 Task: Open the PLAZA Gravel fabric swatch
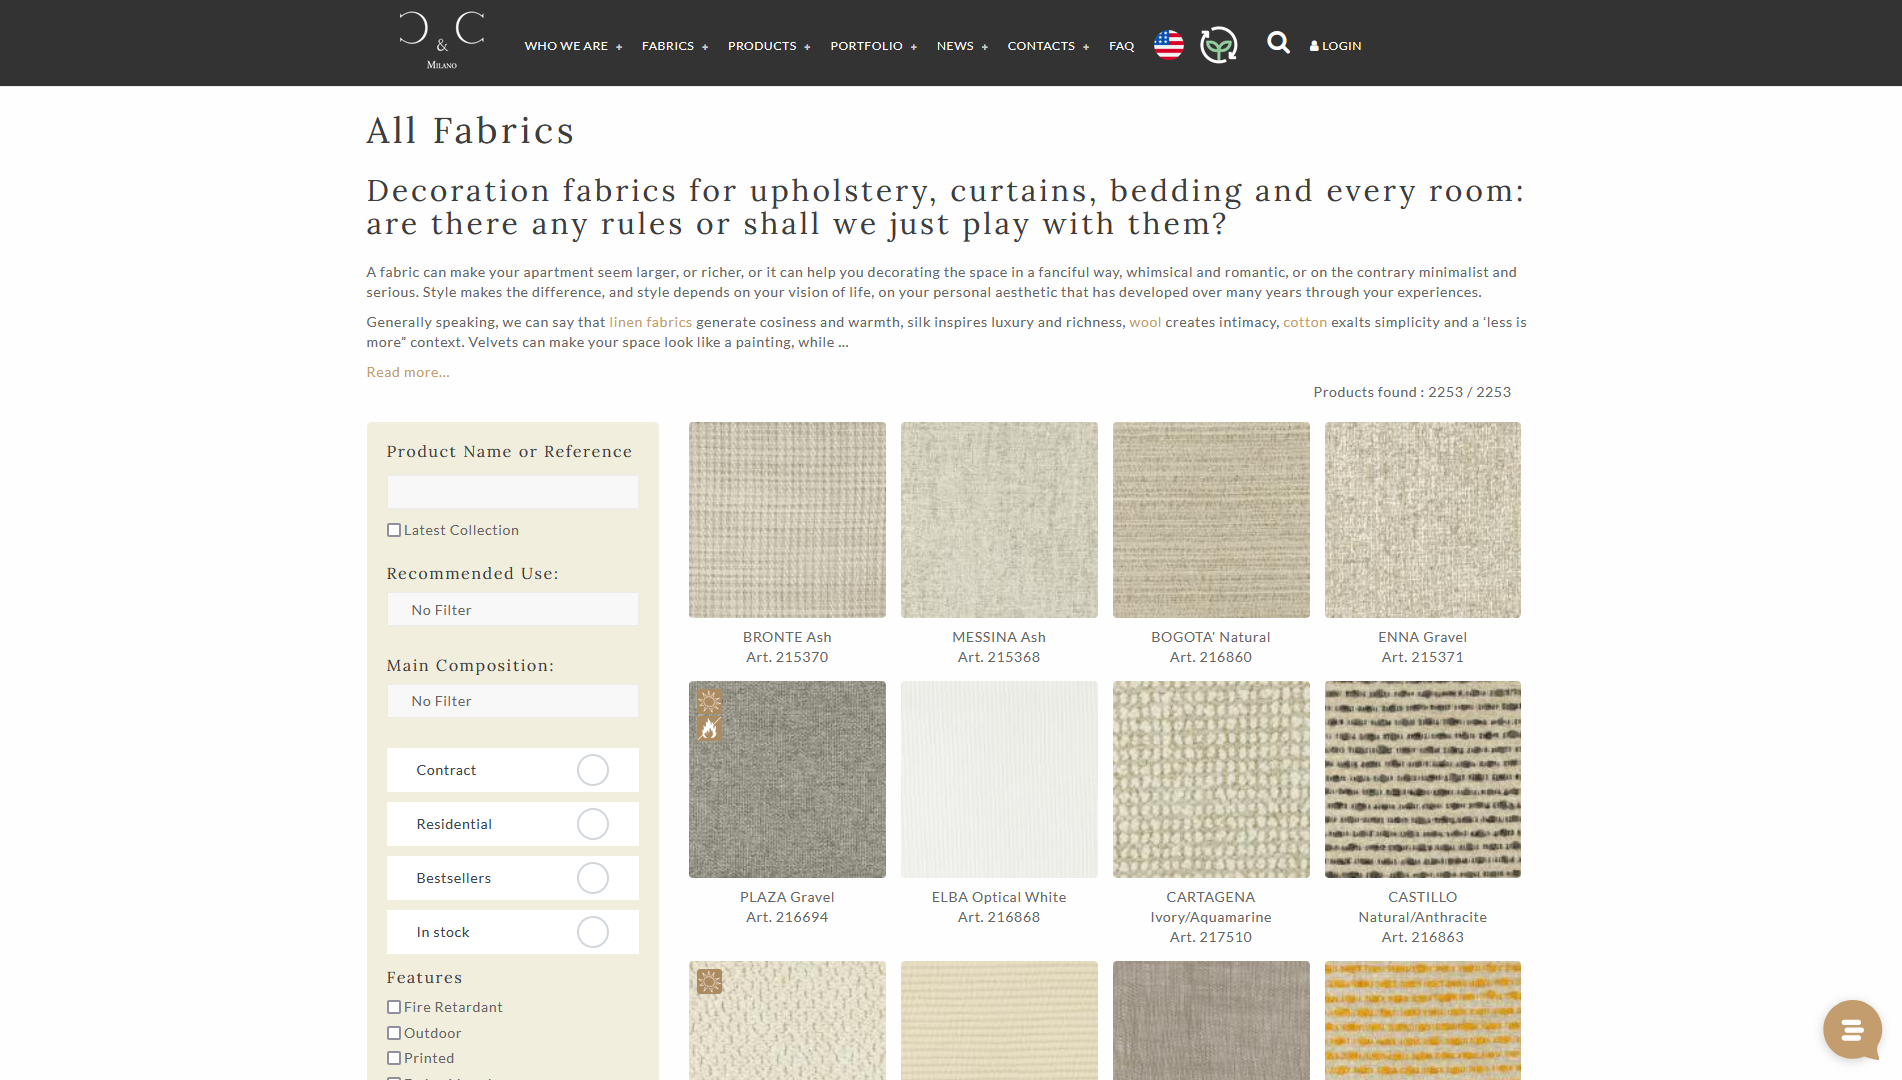pyautogui.click(x=787, y=780)
